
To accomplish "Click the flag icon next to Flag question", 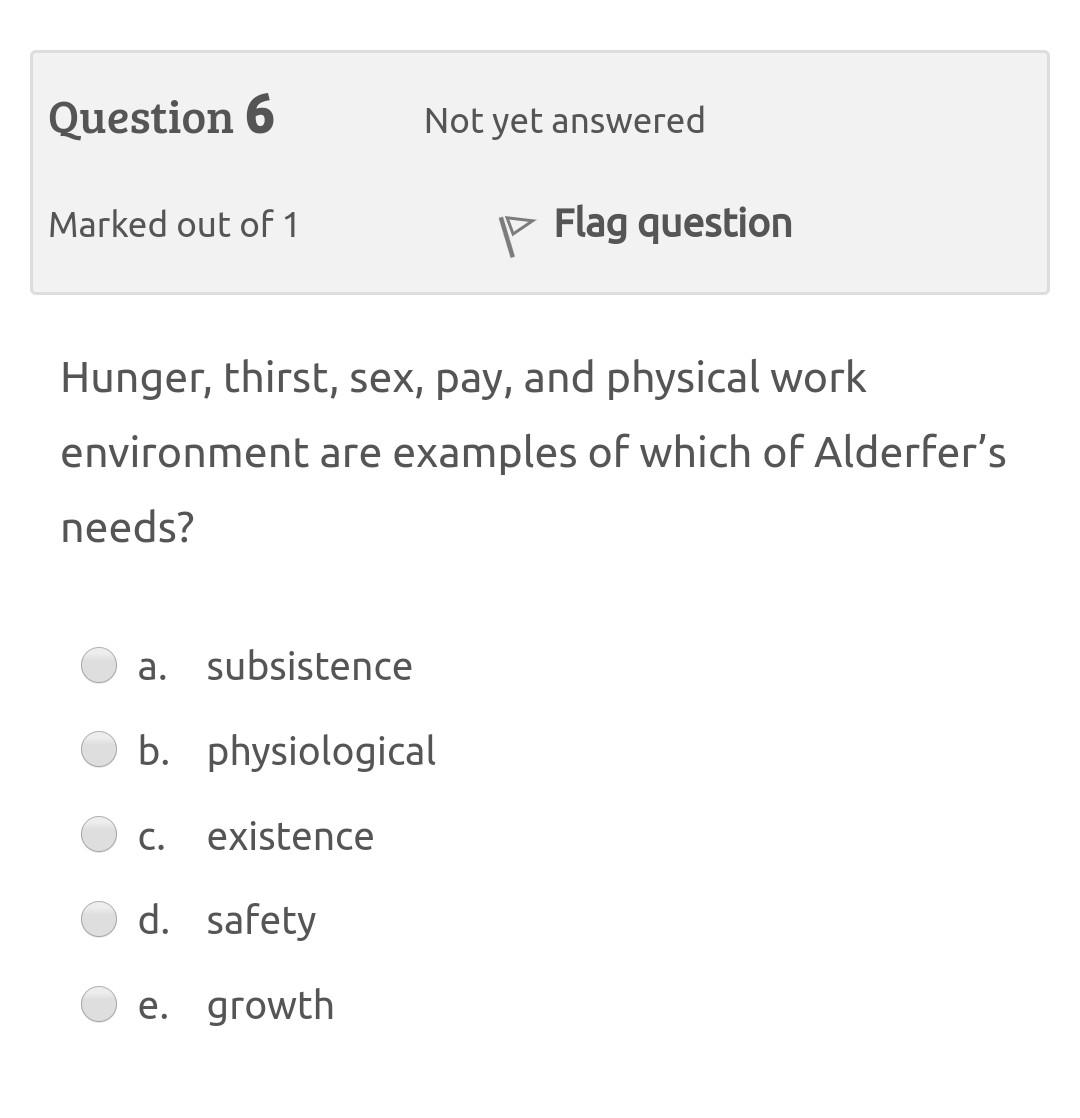I will click(515, 225).
